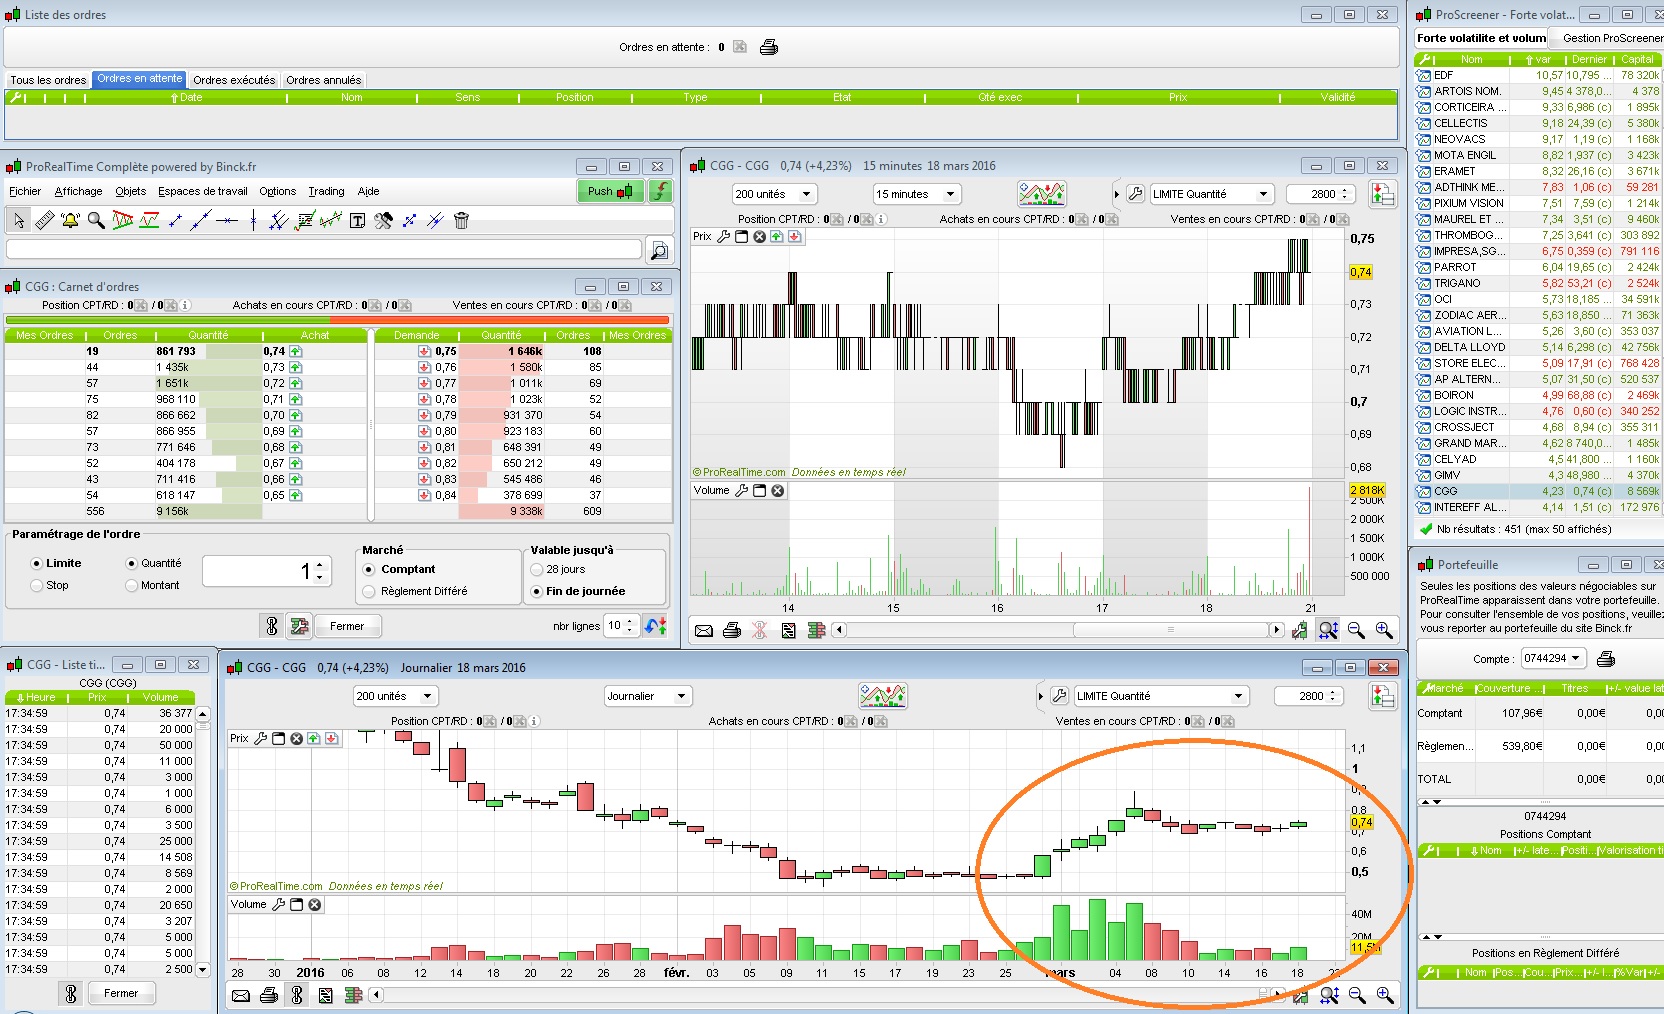Click the search magnifier beside the main search field
This screenshot has height=1014, width=1664.
point(659,249)
